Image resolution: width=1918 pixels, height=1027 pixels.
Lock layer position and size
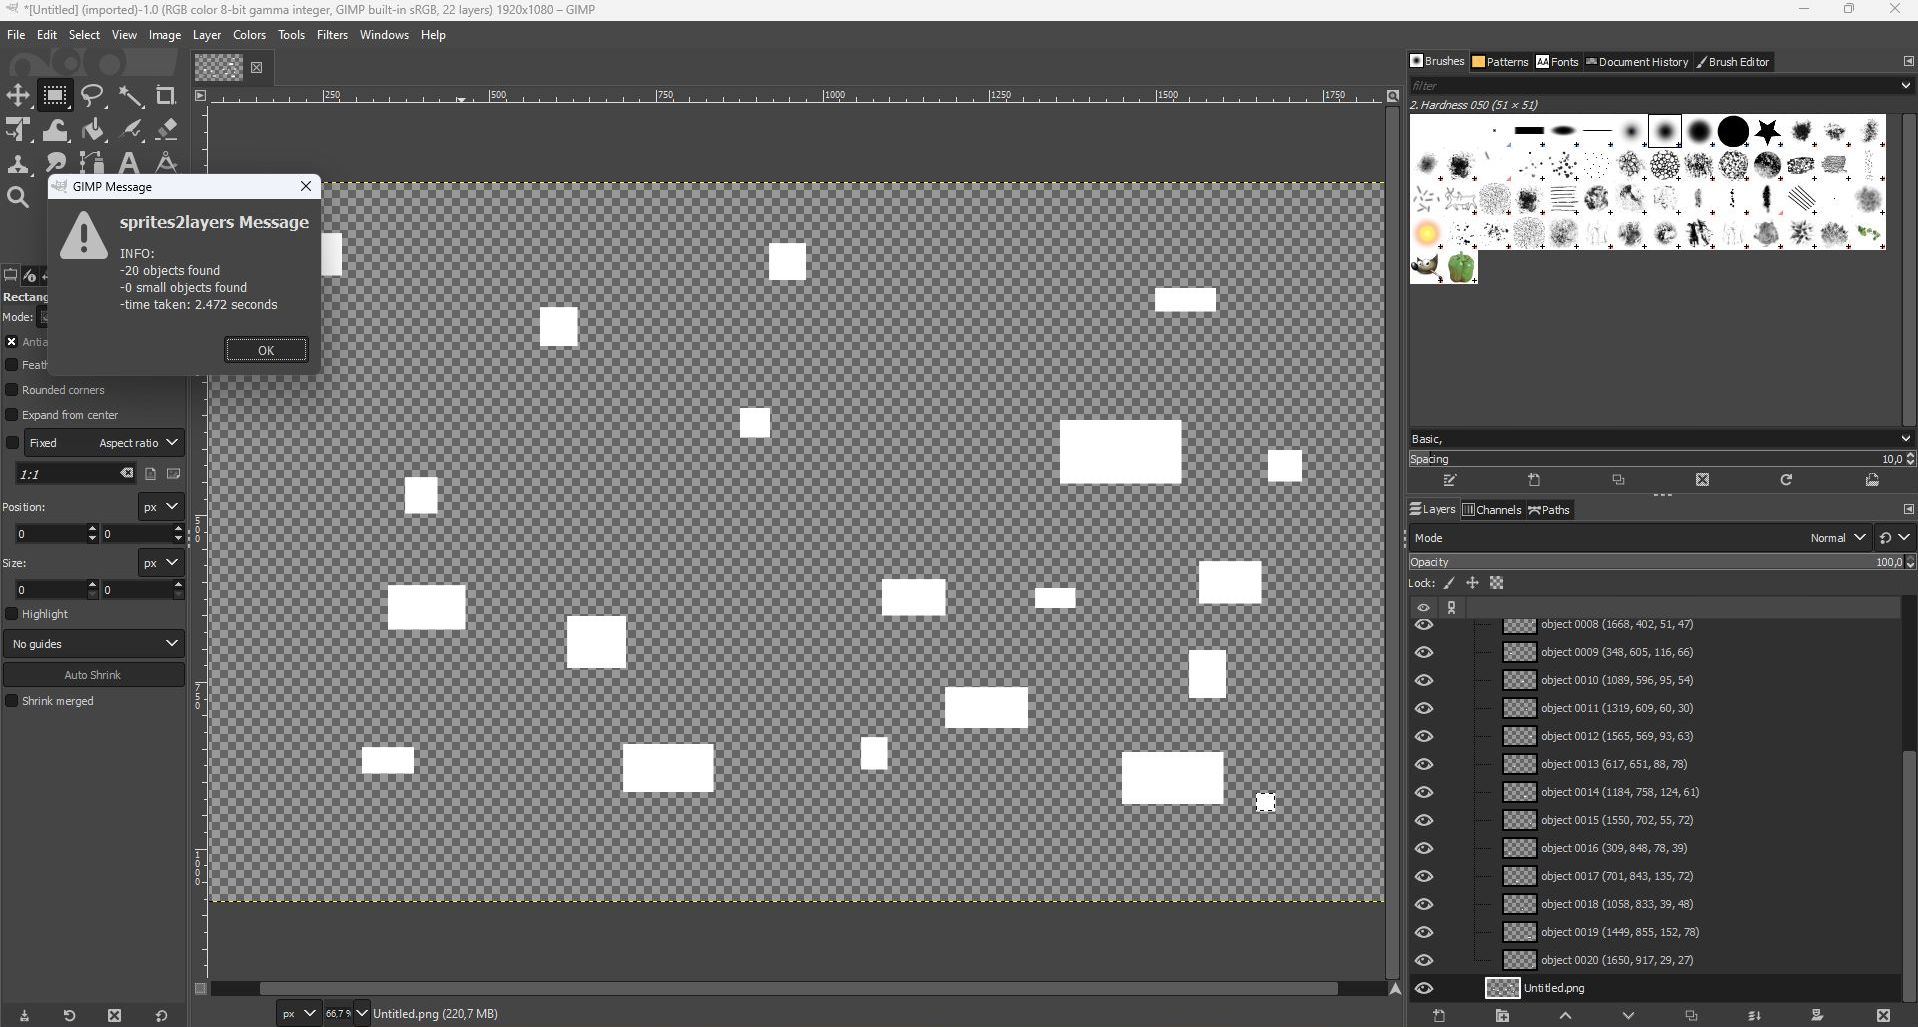[1472, 583]
